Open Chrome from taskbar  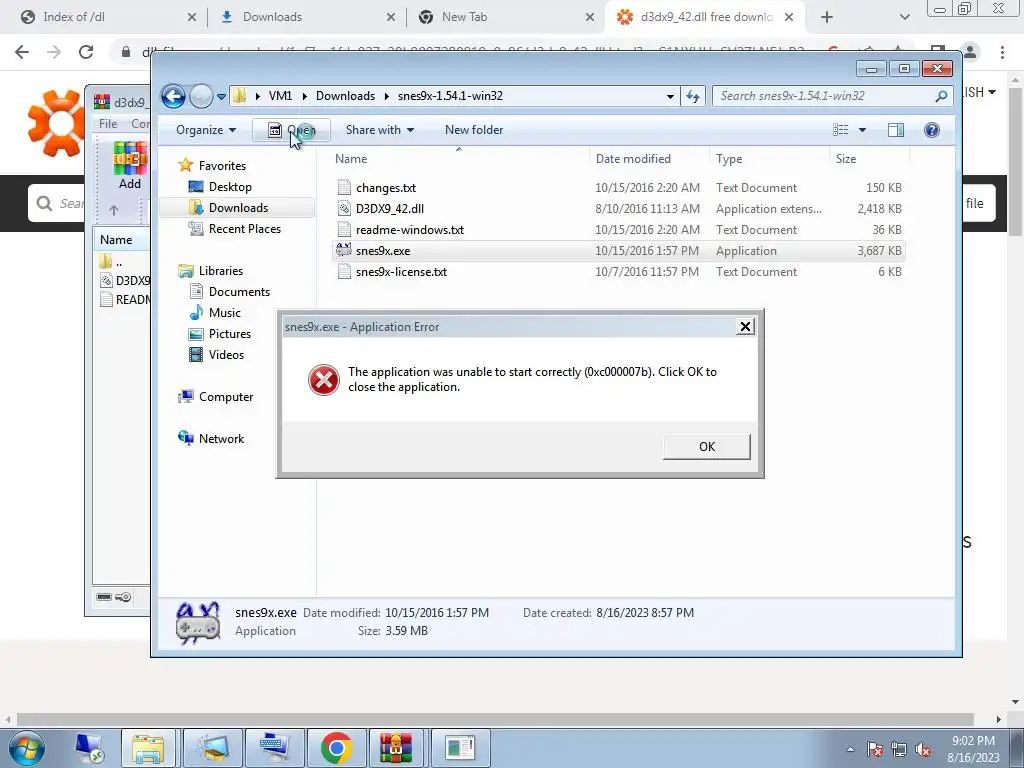click(336, 748)
